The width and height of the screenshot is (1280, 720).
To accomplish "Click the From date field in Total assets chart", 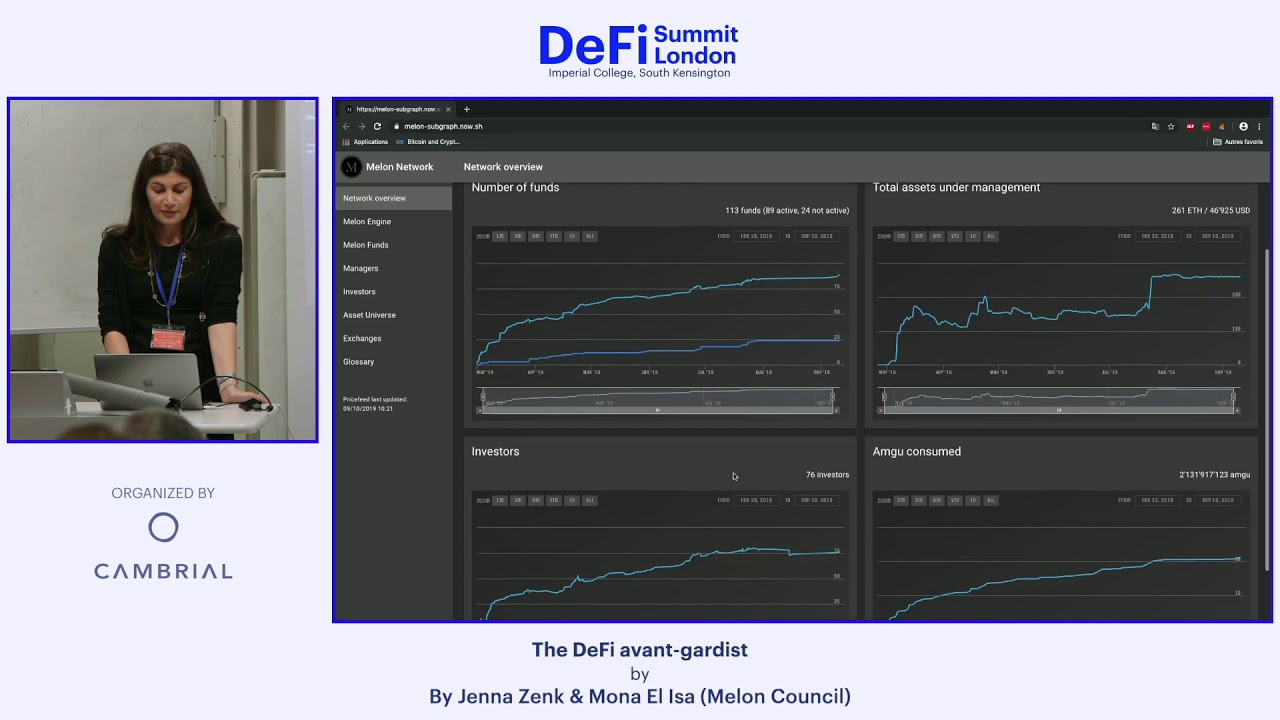I will pyautogui.click(x=1157, y=236).
